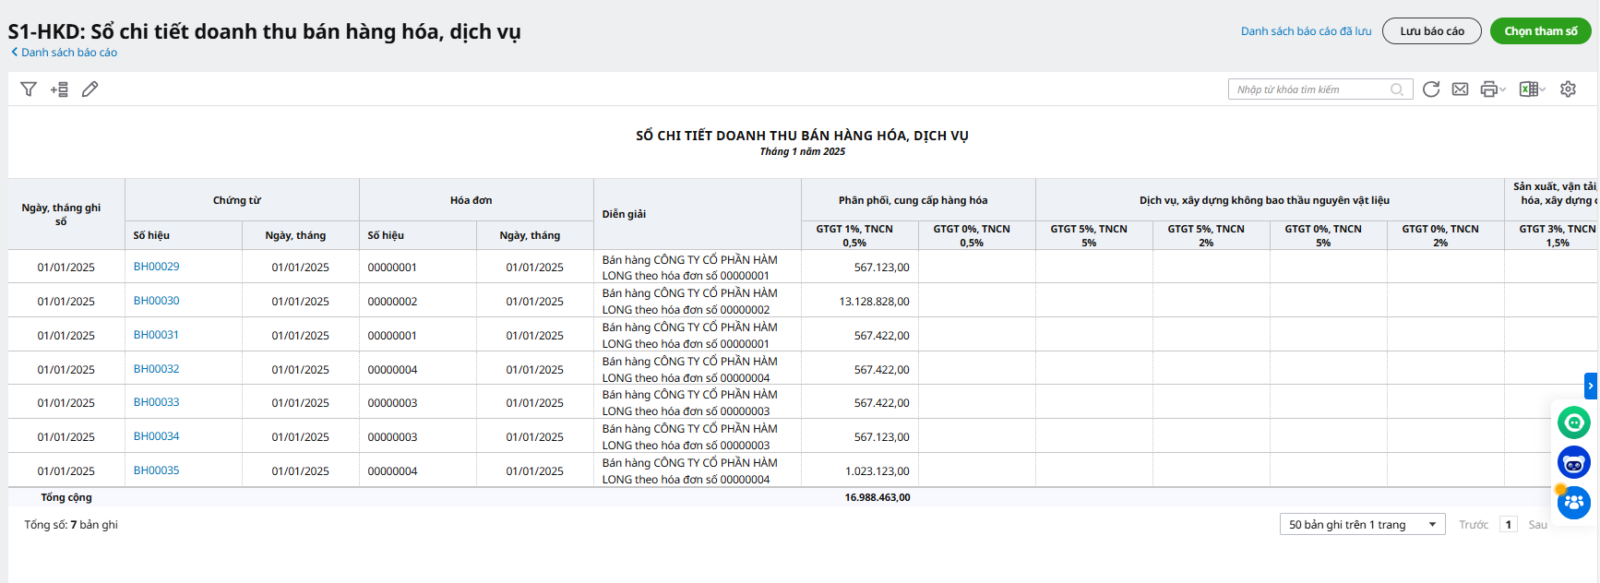Open the filter funnel icon
This screenshot has width=1600, height=583.
point(28,89)
